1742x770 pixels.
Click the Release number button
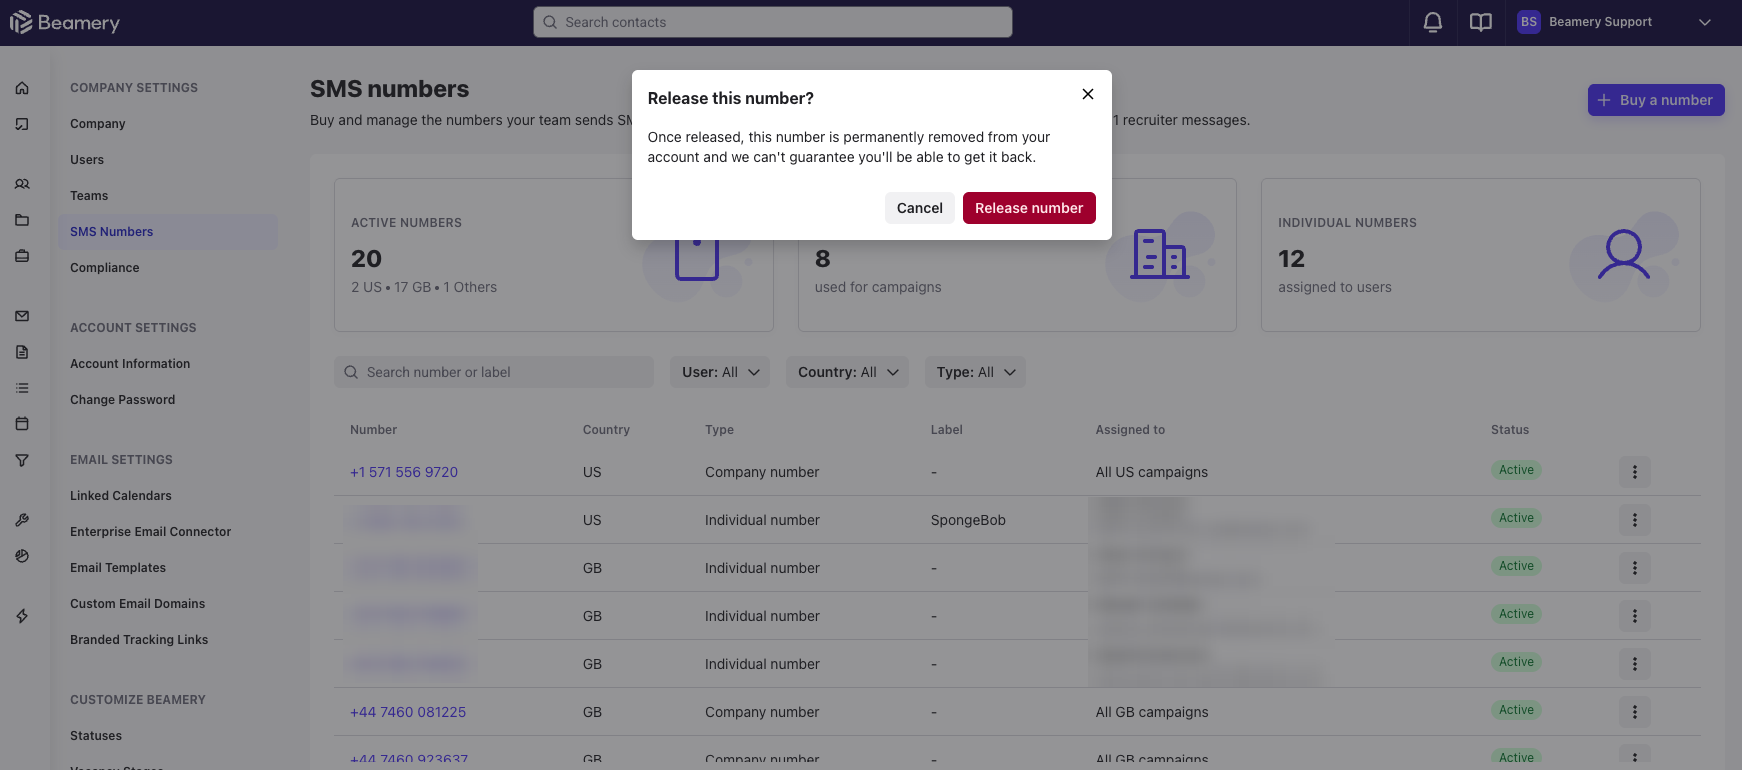(1029, 208)
